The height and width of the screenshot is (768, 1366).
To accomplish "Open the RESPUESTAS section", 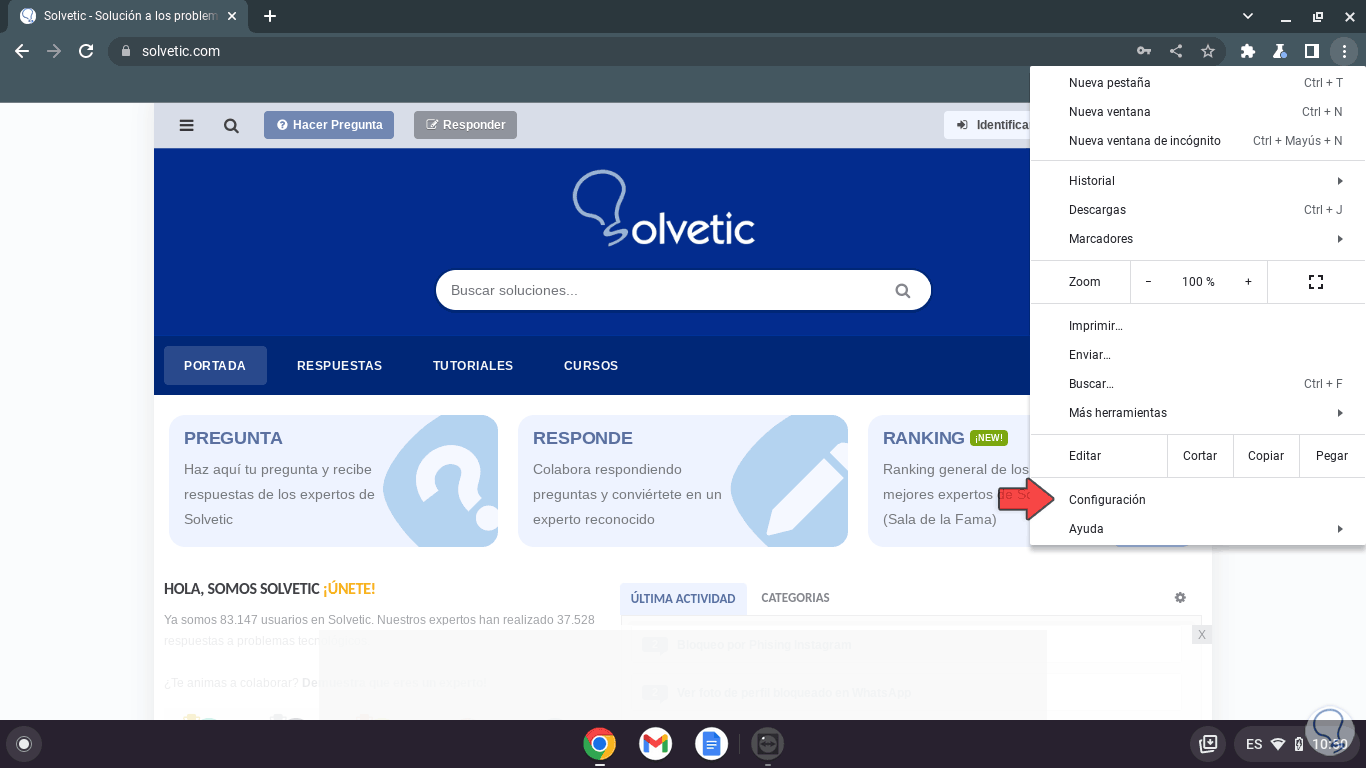I will pos(339,365).
